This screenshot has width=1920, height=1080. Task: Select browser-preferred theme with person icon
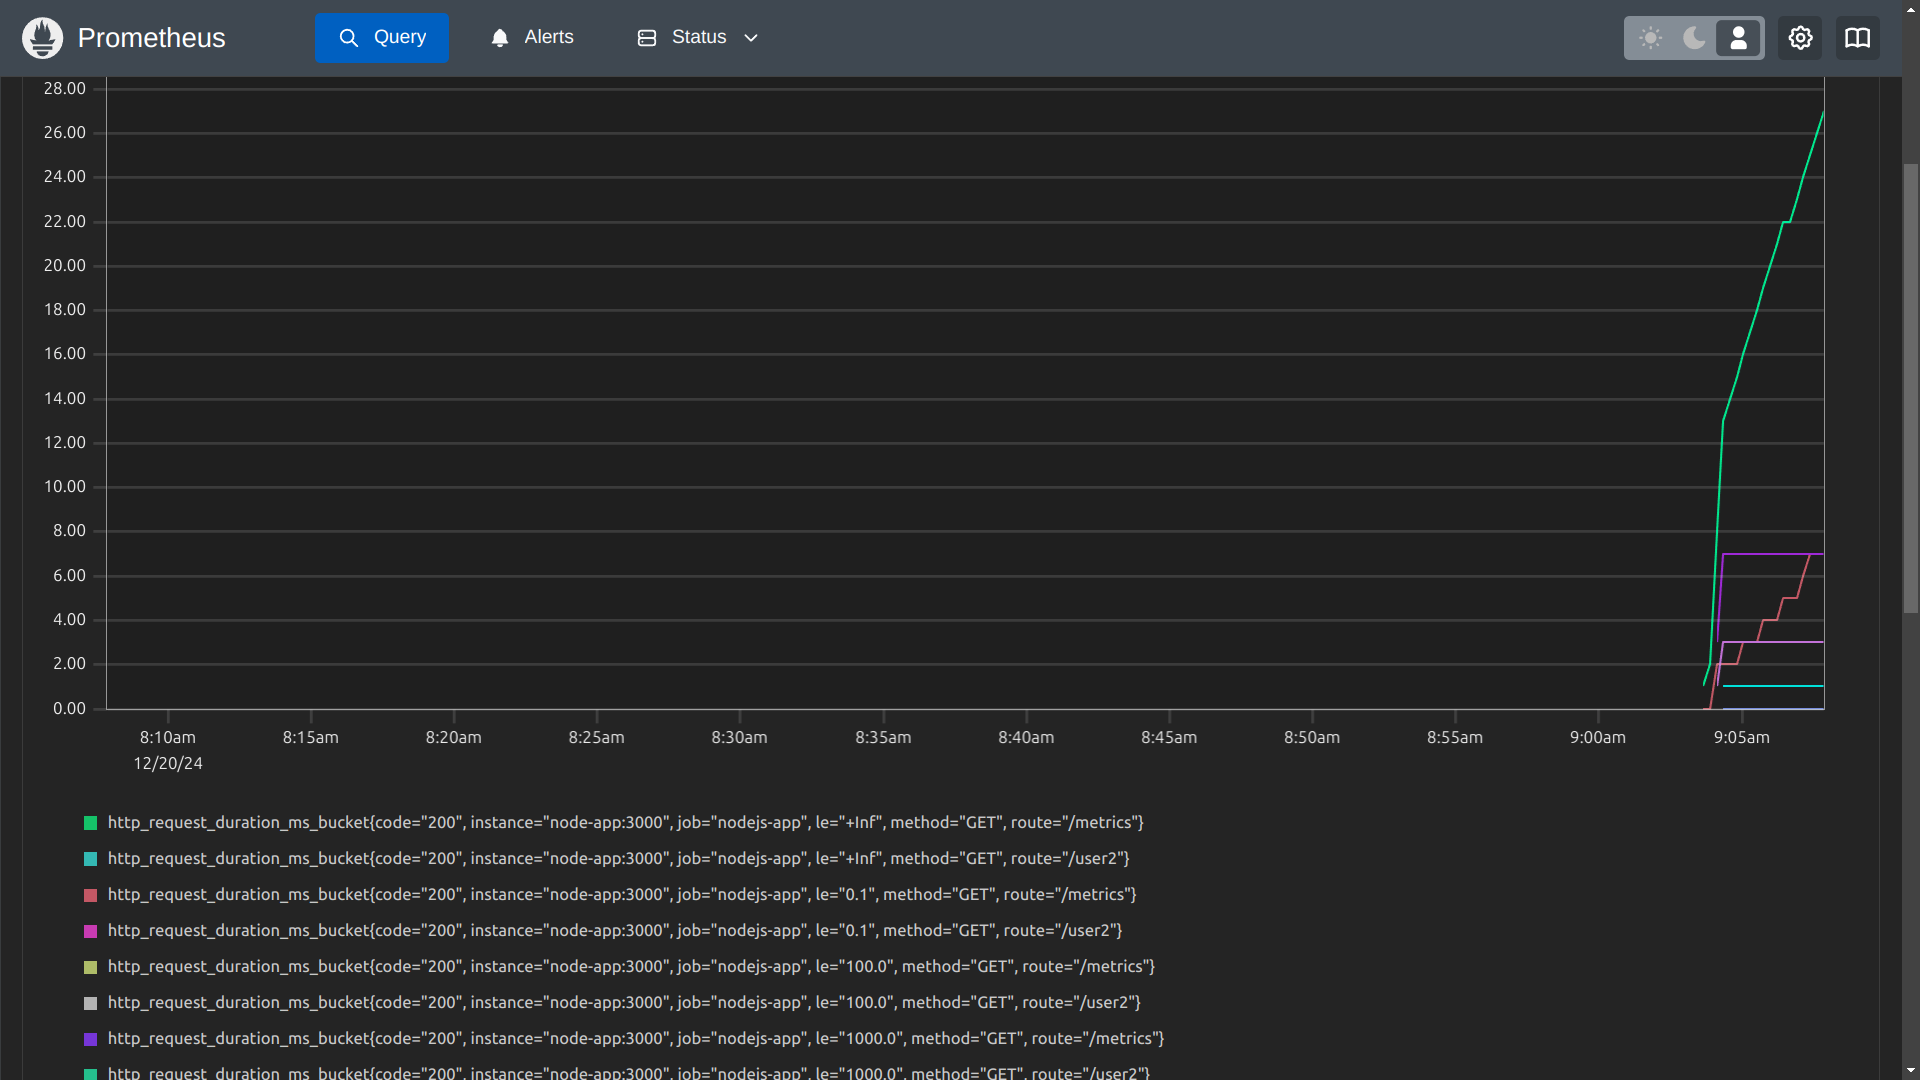pos(1738,38)
